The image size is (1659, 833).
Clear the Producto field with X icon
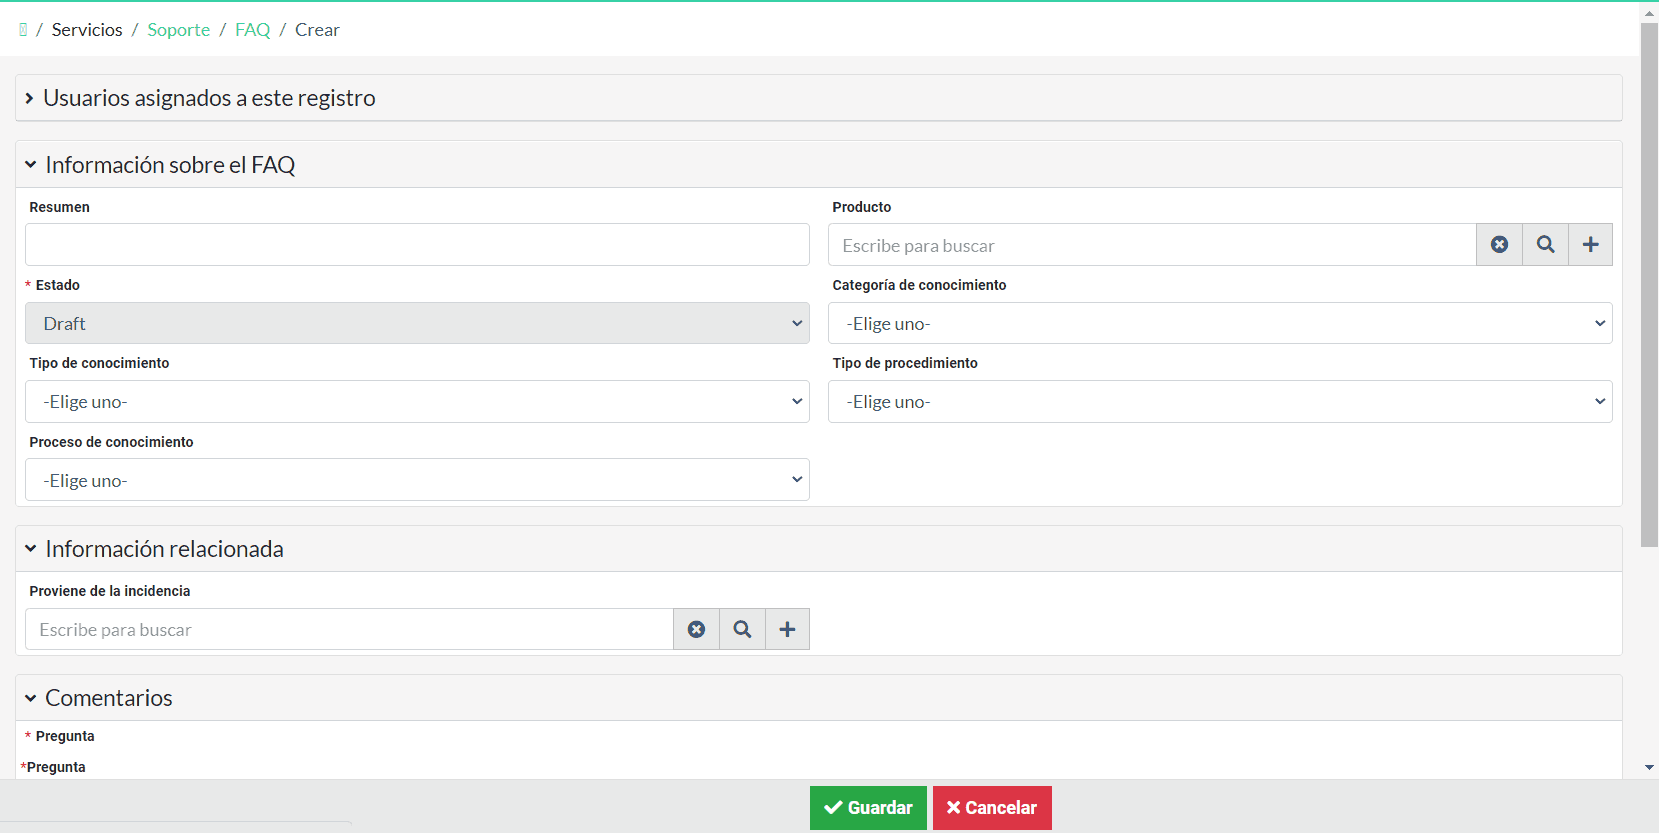(x=1499, y=245)
